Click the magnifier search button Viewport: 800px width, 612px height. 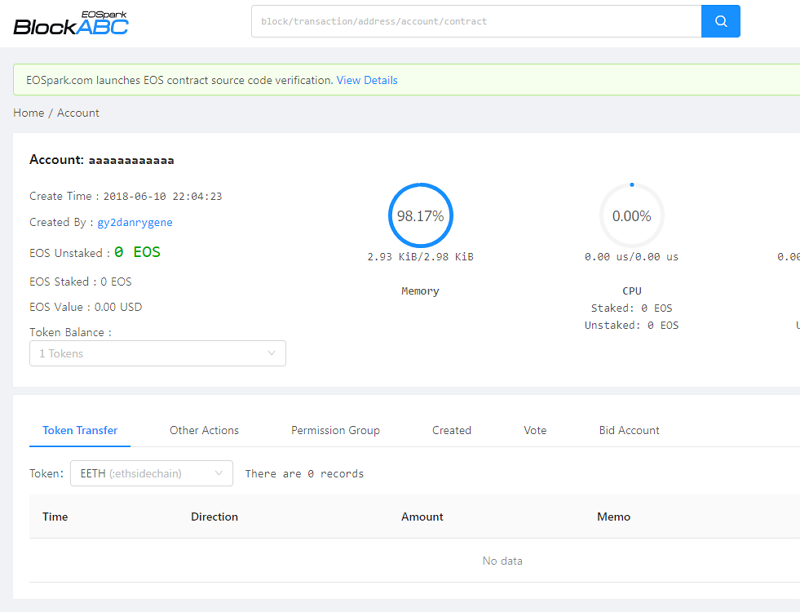tap(720, 21)
